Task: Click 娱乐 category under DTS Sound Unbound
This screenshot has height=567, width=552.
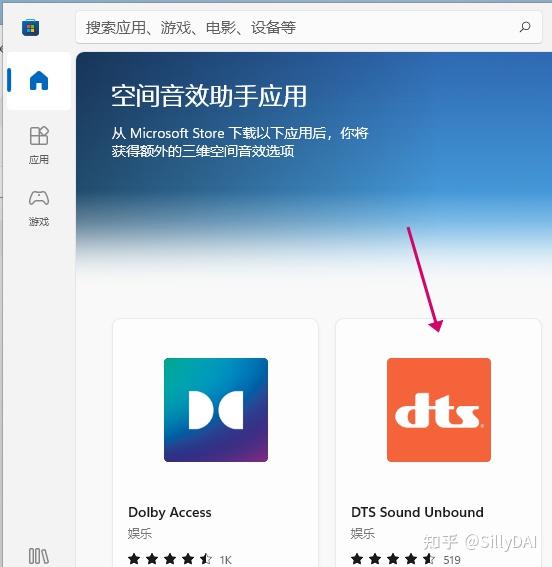Action: [x=363, y=533]
